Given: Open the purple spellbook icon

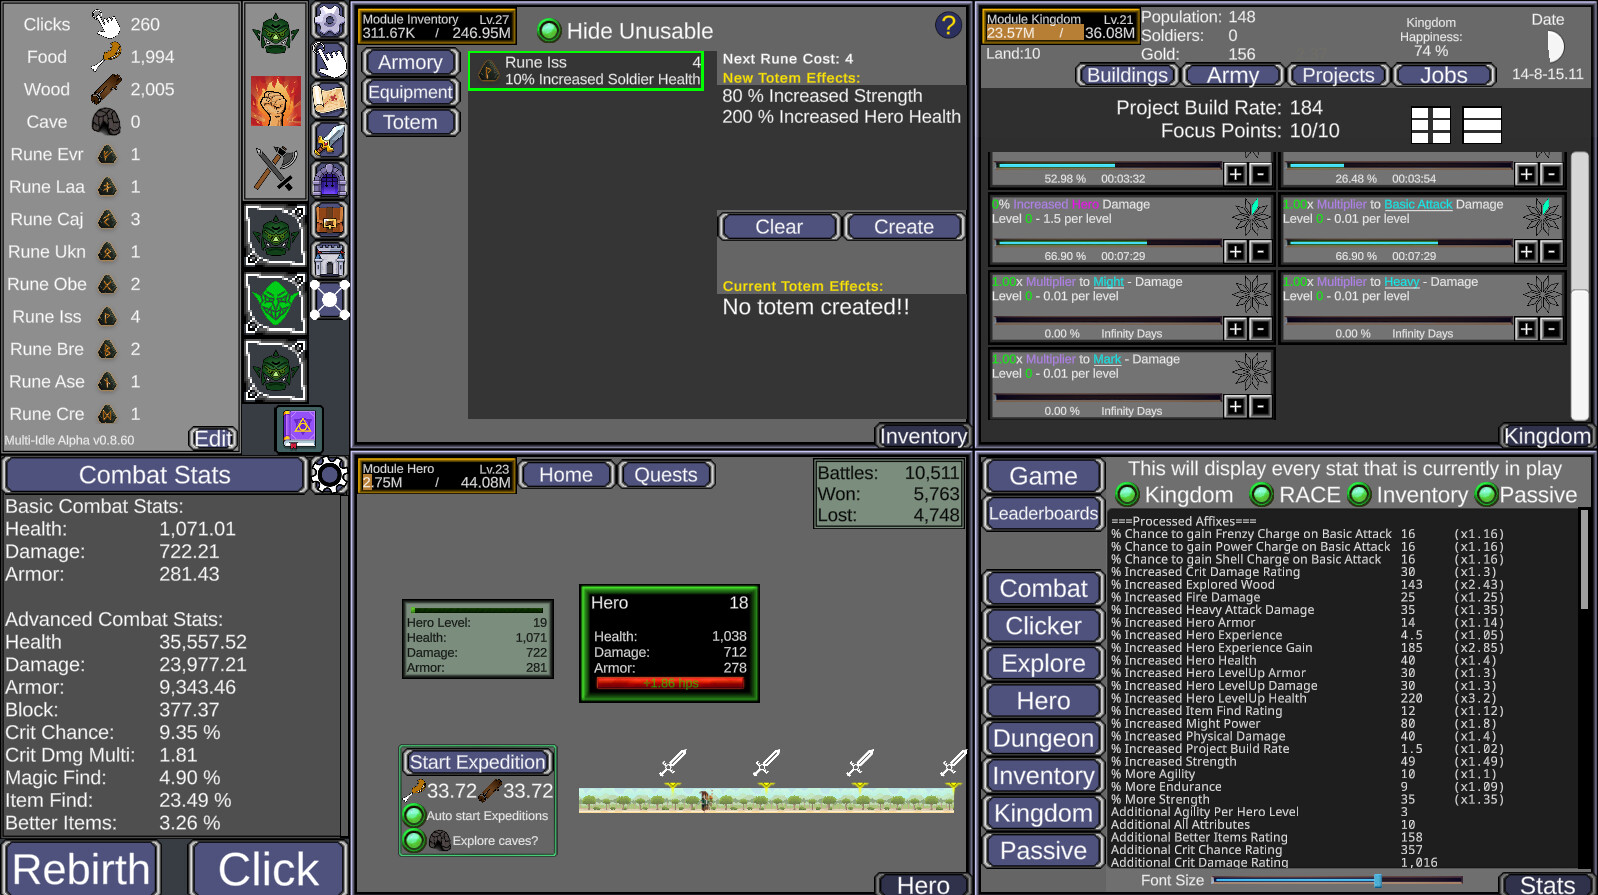Looking at the screenshot, I should click(x=299, y=429).
